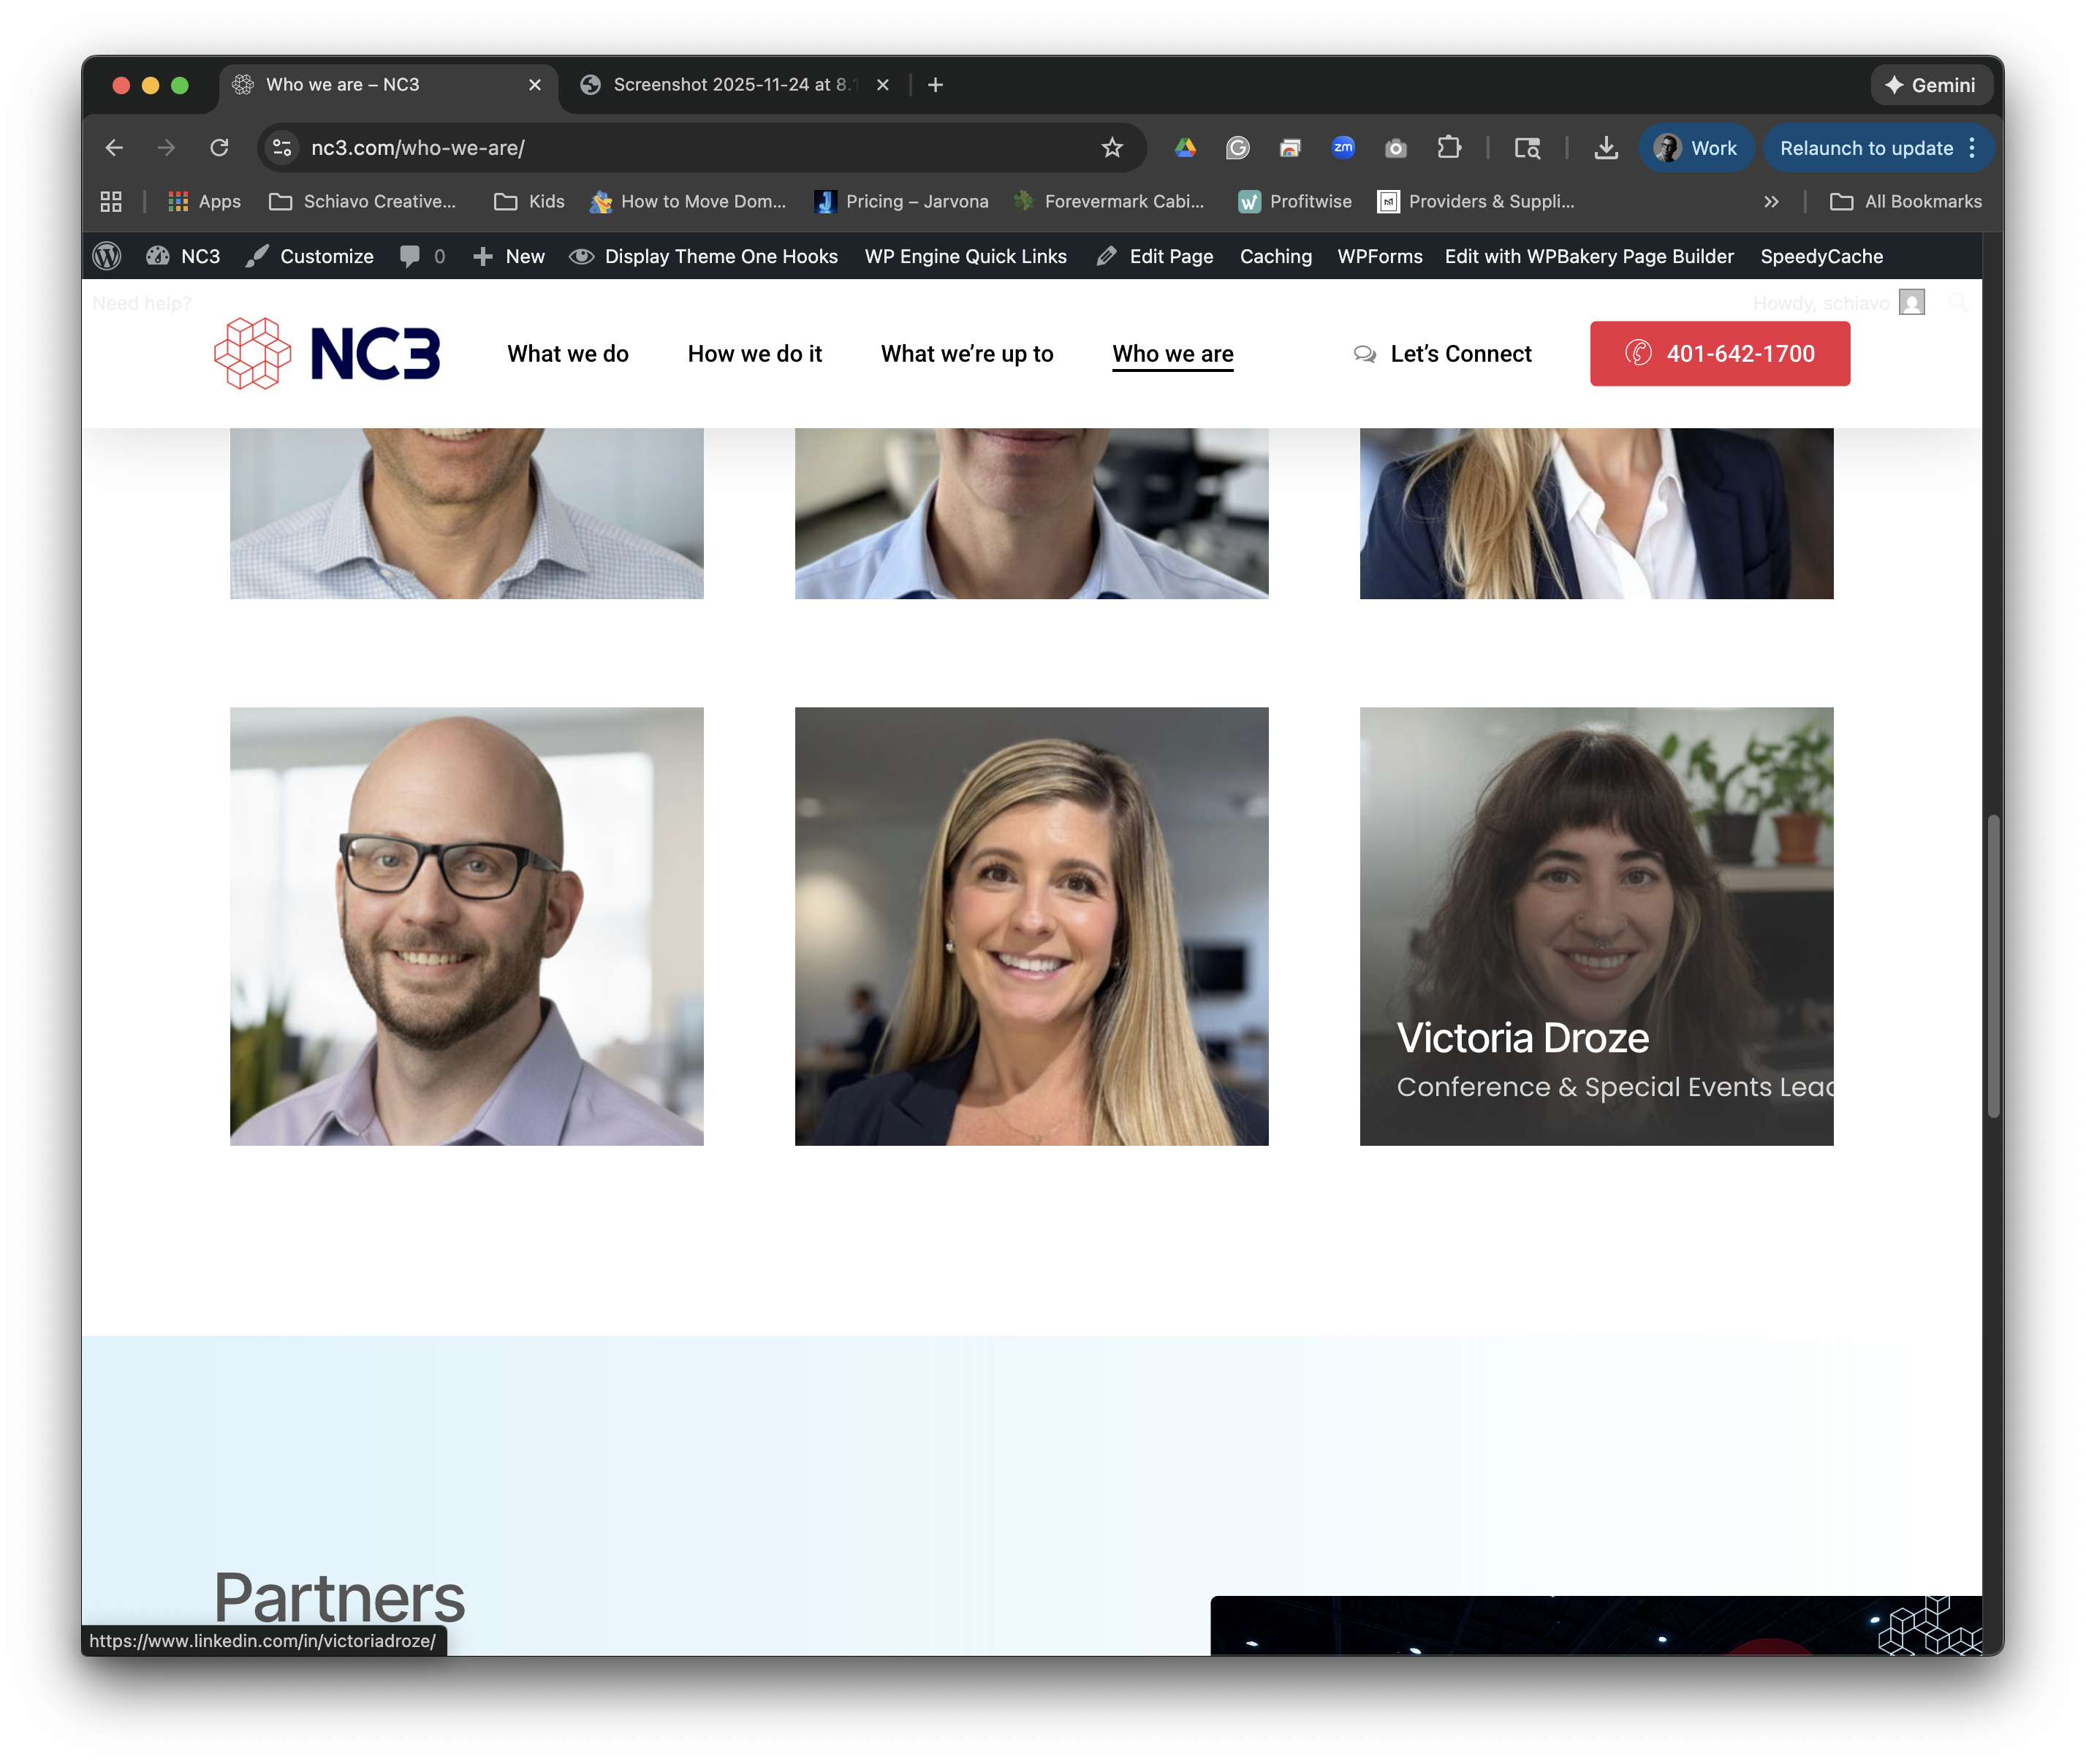Open the Extensions puzzle icon
This screenshot has width=2086, height=1764.
(1448, 148)
